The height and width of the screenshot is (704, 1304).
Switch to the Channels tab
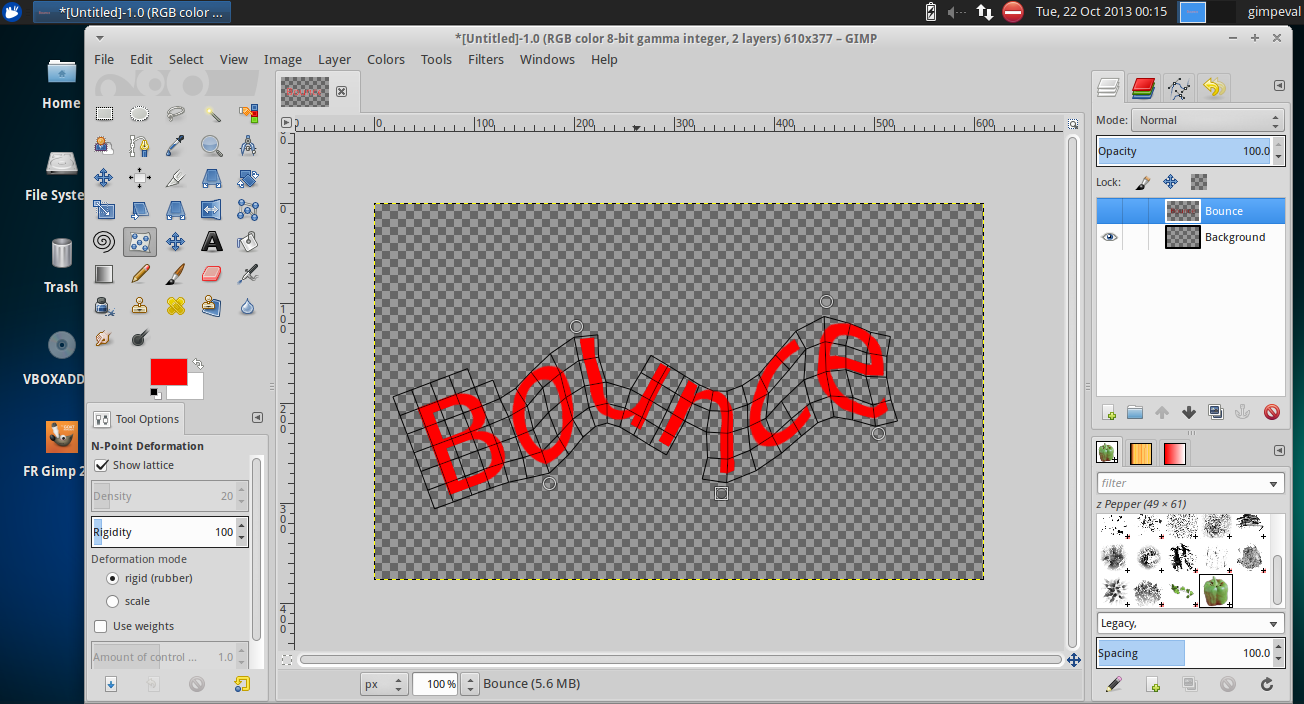tap(1145, 88)
